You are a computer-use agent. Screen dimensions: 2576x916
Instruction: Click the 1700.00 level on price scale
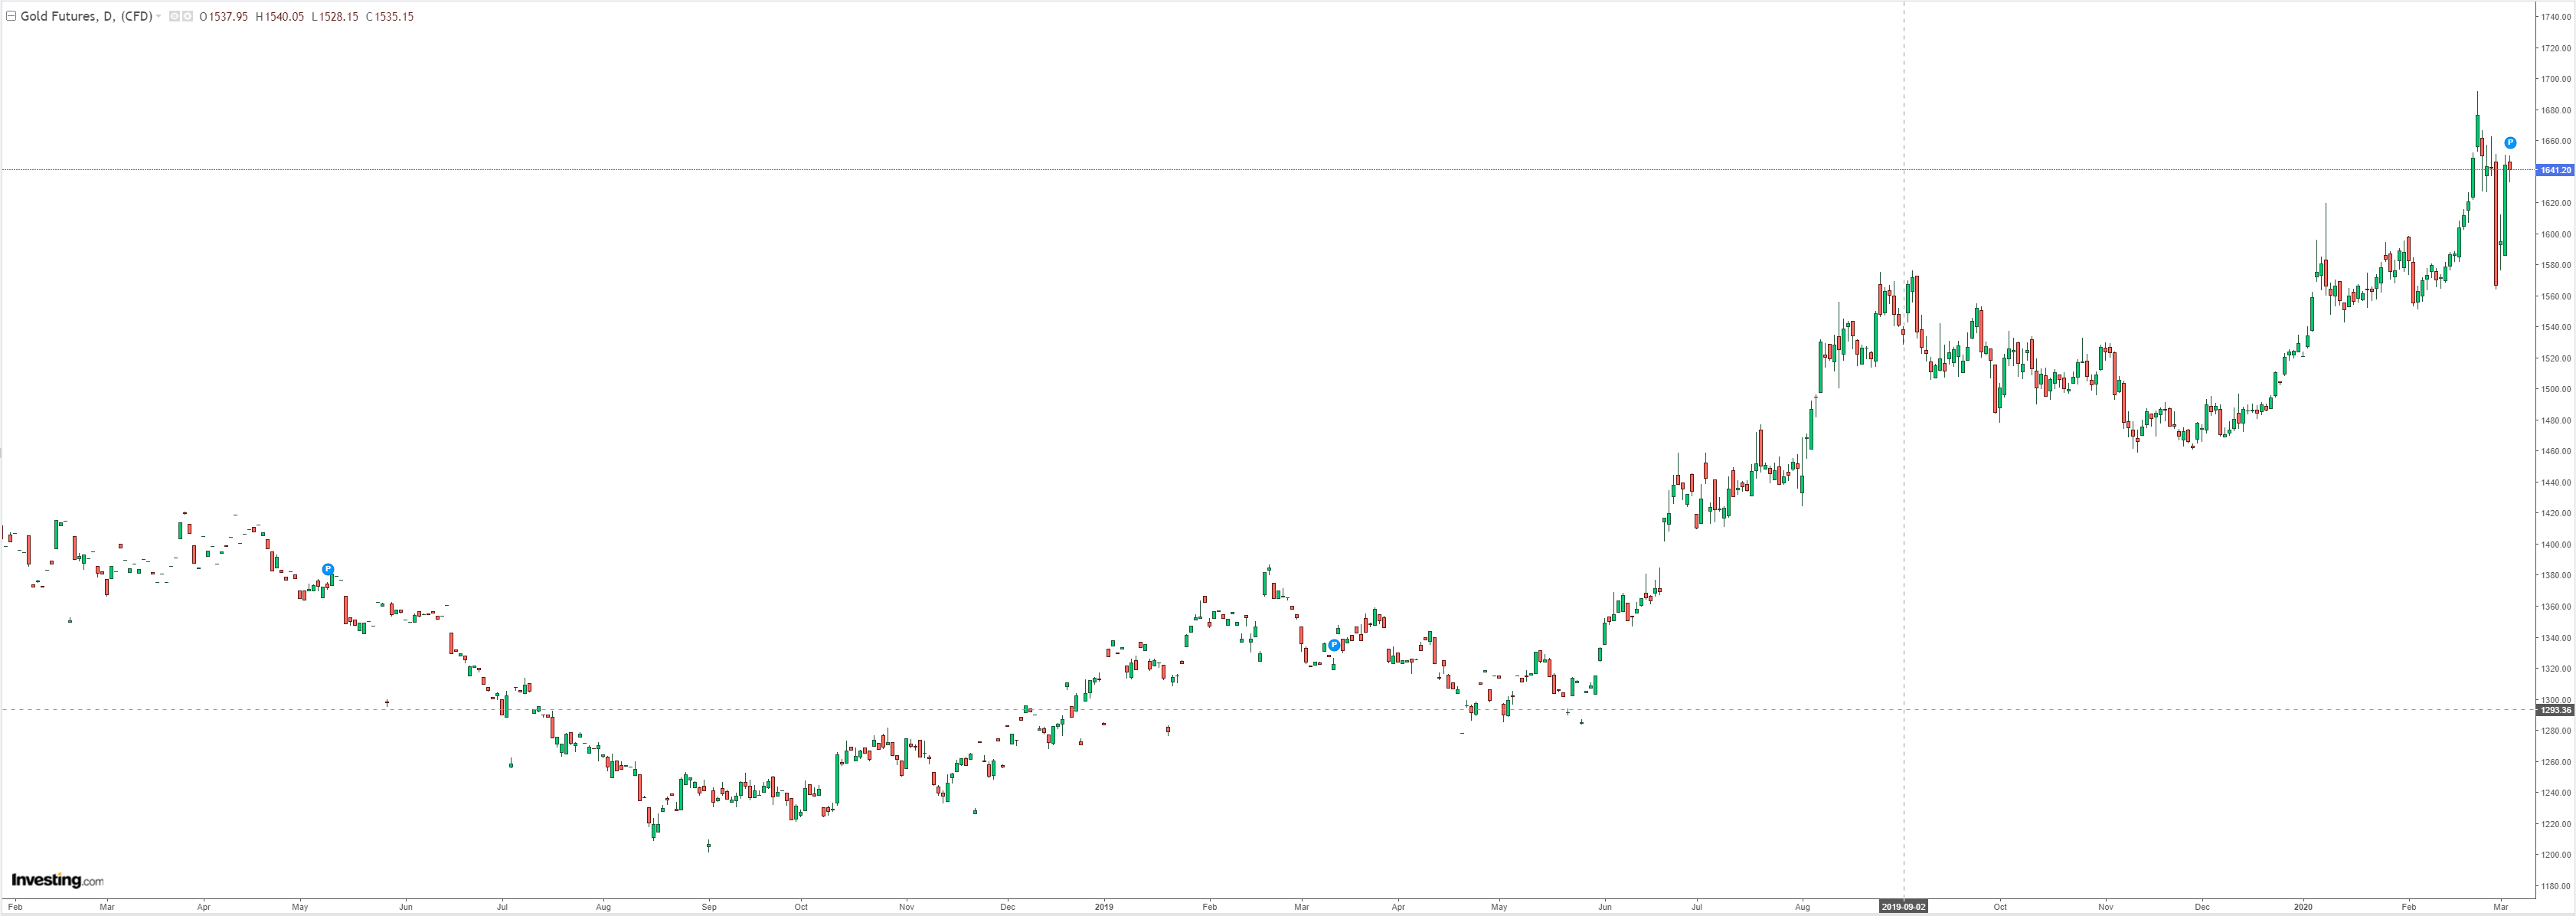tap(2558, 79)
